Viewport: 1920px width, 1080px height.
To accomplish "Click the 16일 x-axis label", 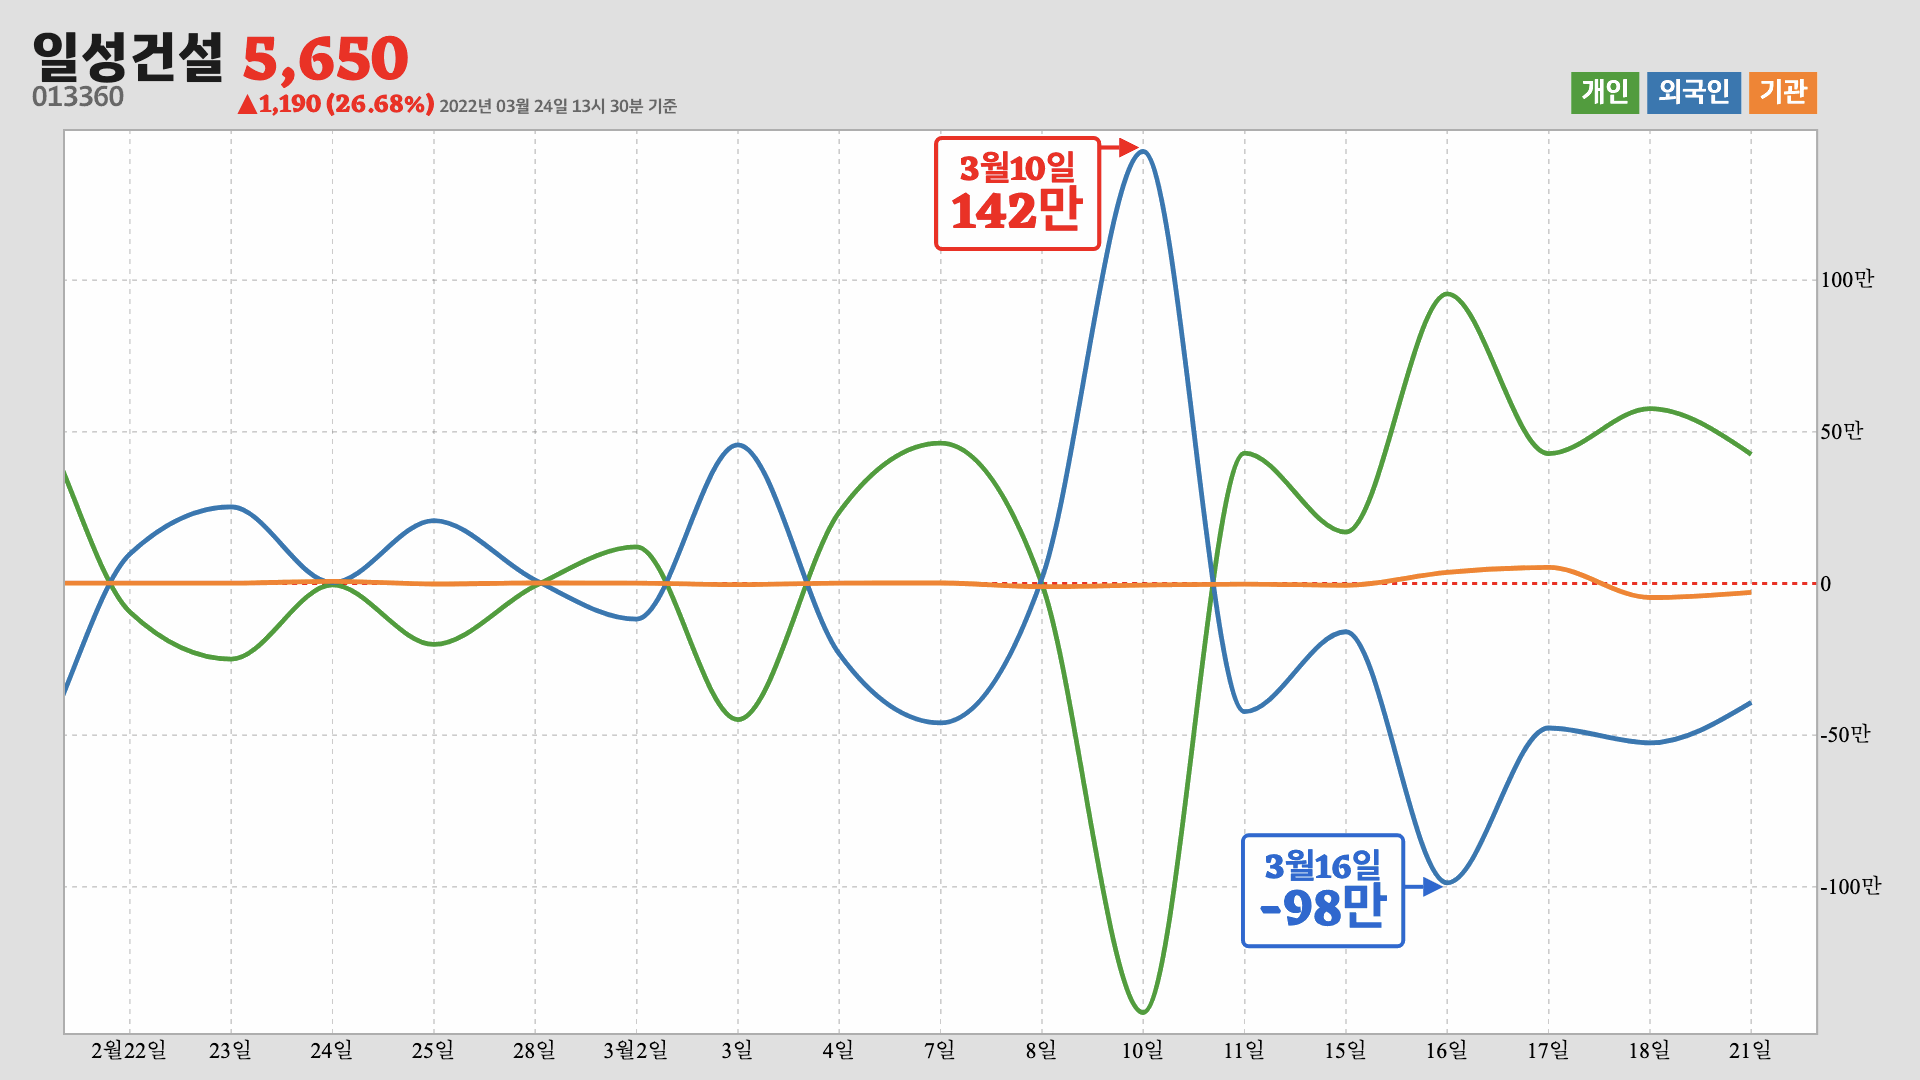I will point(1447,1050).
